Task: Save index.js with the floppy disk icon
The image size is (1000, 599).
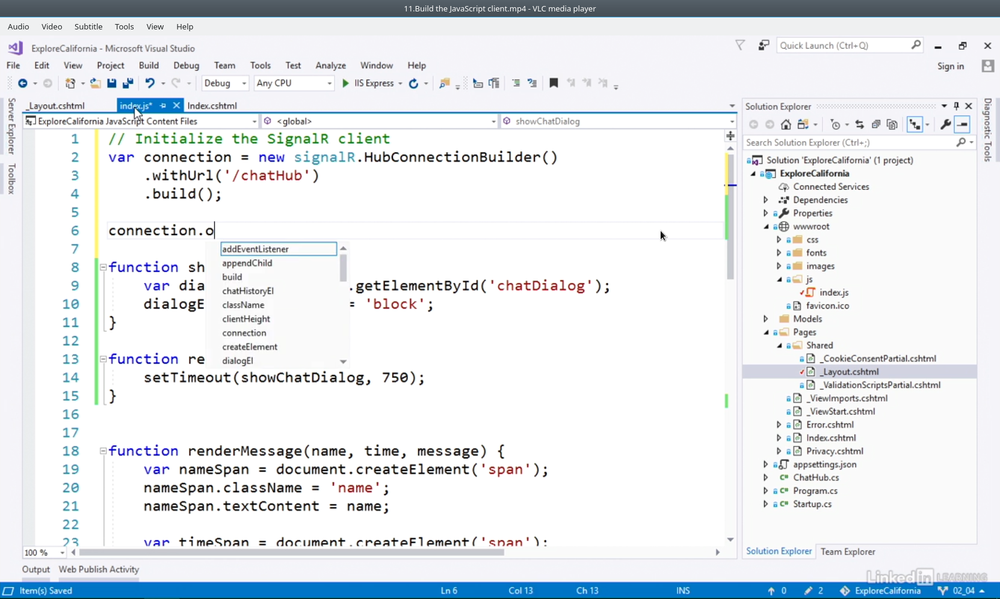Action: (112, 84)
